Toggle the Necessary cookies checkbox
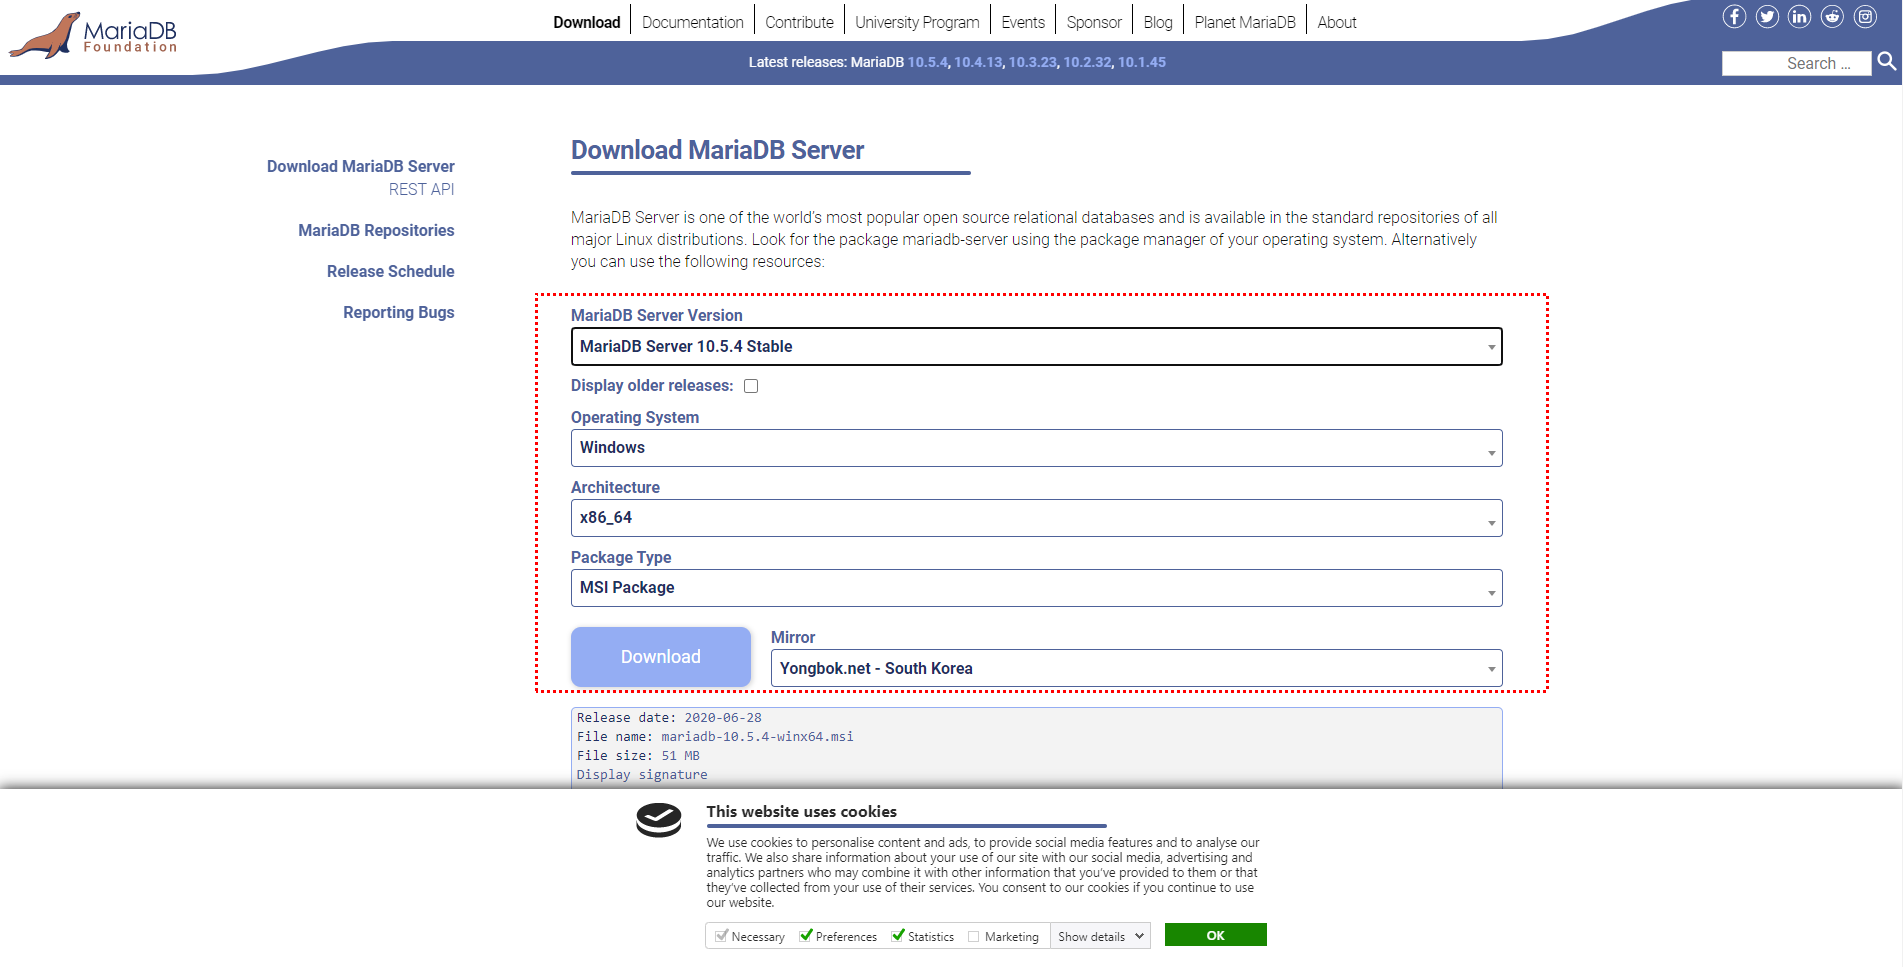Viewport: 1903px width, 967px height. [721, 936]
